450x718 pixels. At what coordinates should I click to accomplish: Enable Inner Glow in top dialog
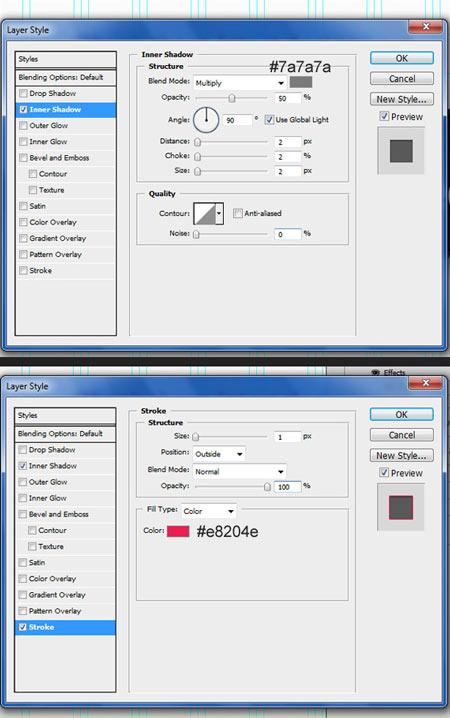click(23, 141)
